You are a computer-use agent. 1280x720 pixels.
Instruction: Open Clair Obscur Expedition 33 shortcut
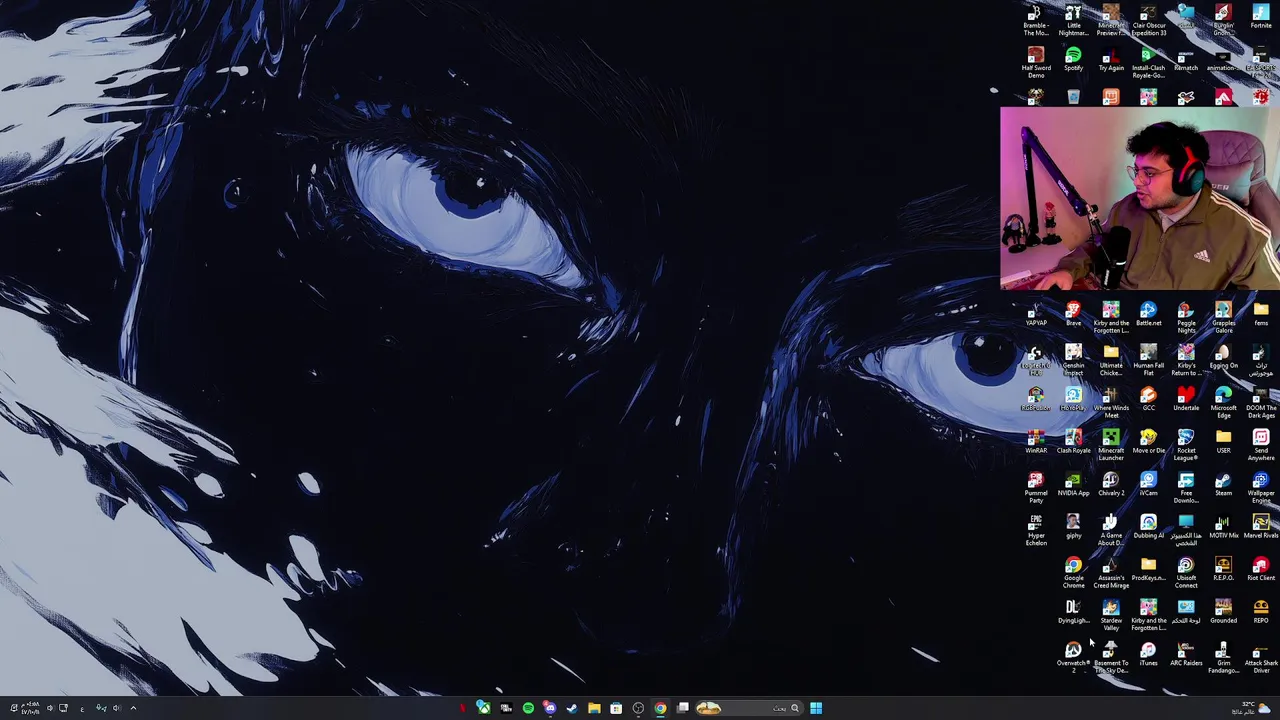point(1148,22)
